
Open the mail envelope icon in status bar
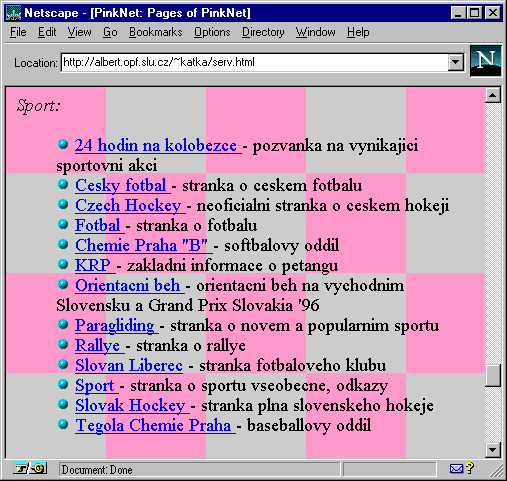456,469
